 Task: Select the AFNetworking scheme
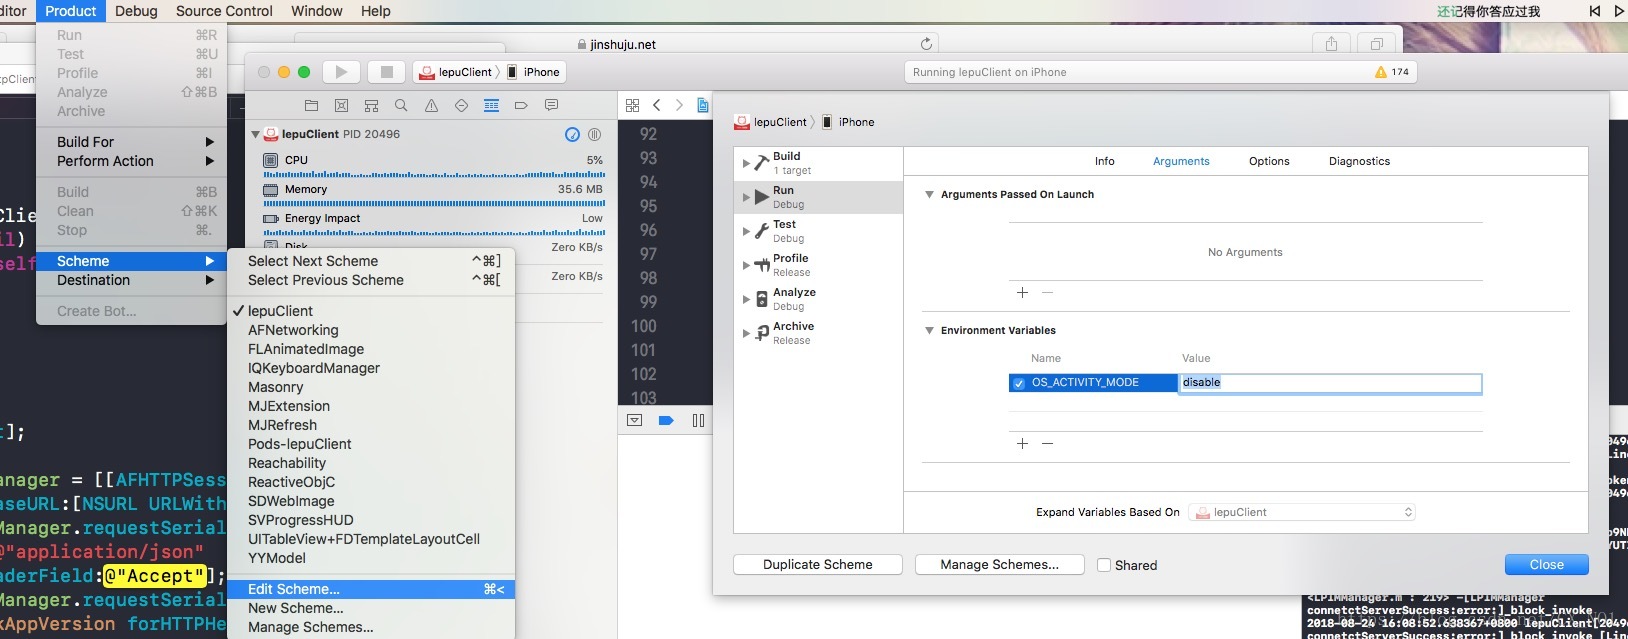click(x=371, y=330)
